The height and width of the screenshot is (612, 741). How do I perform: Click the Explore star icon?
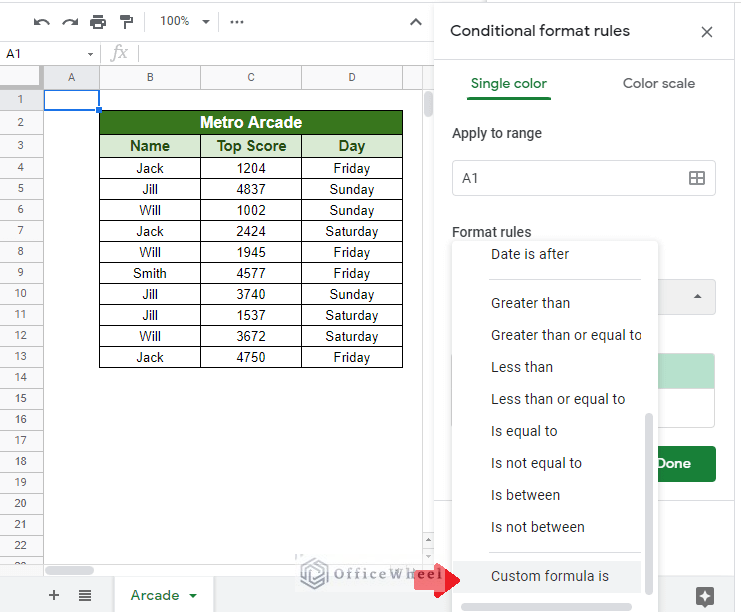[x=704, y=595]
